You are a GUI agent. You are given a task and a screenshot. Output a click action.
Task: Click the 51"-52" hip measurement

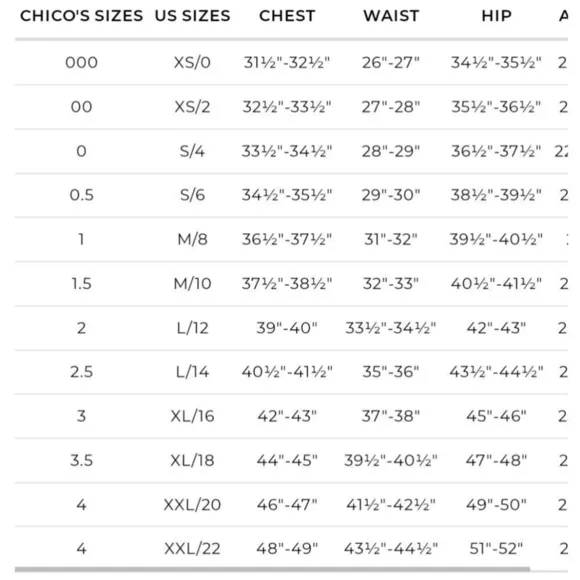point(496,549)
